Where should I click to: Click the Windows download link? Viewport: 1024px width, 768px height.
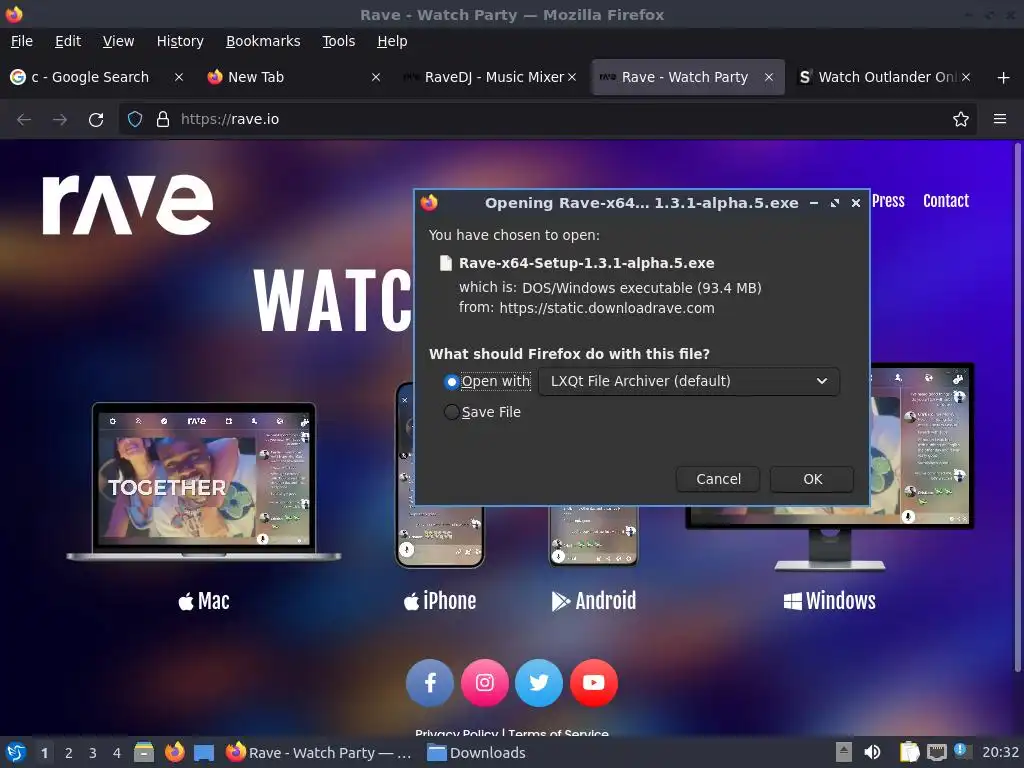(x=829, y=601)
